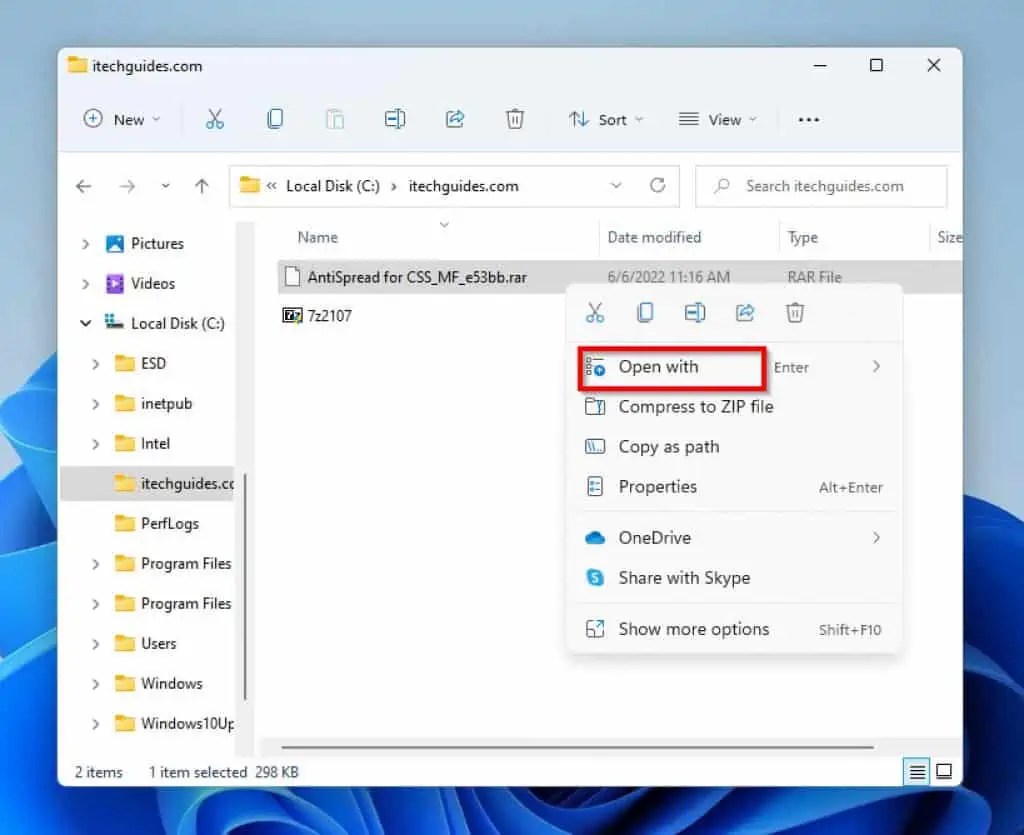Click inside the Search itechguides.com box
This screenshot has width=1024, height=835.
pos(820,186)
